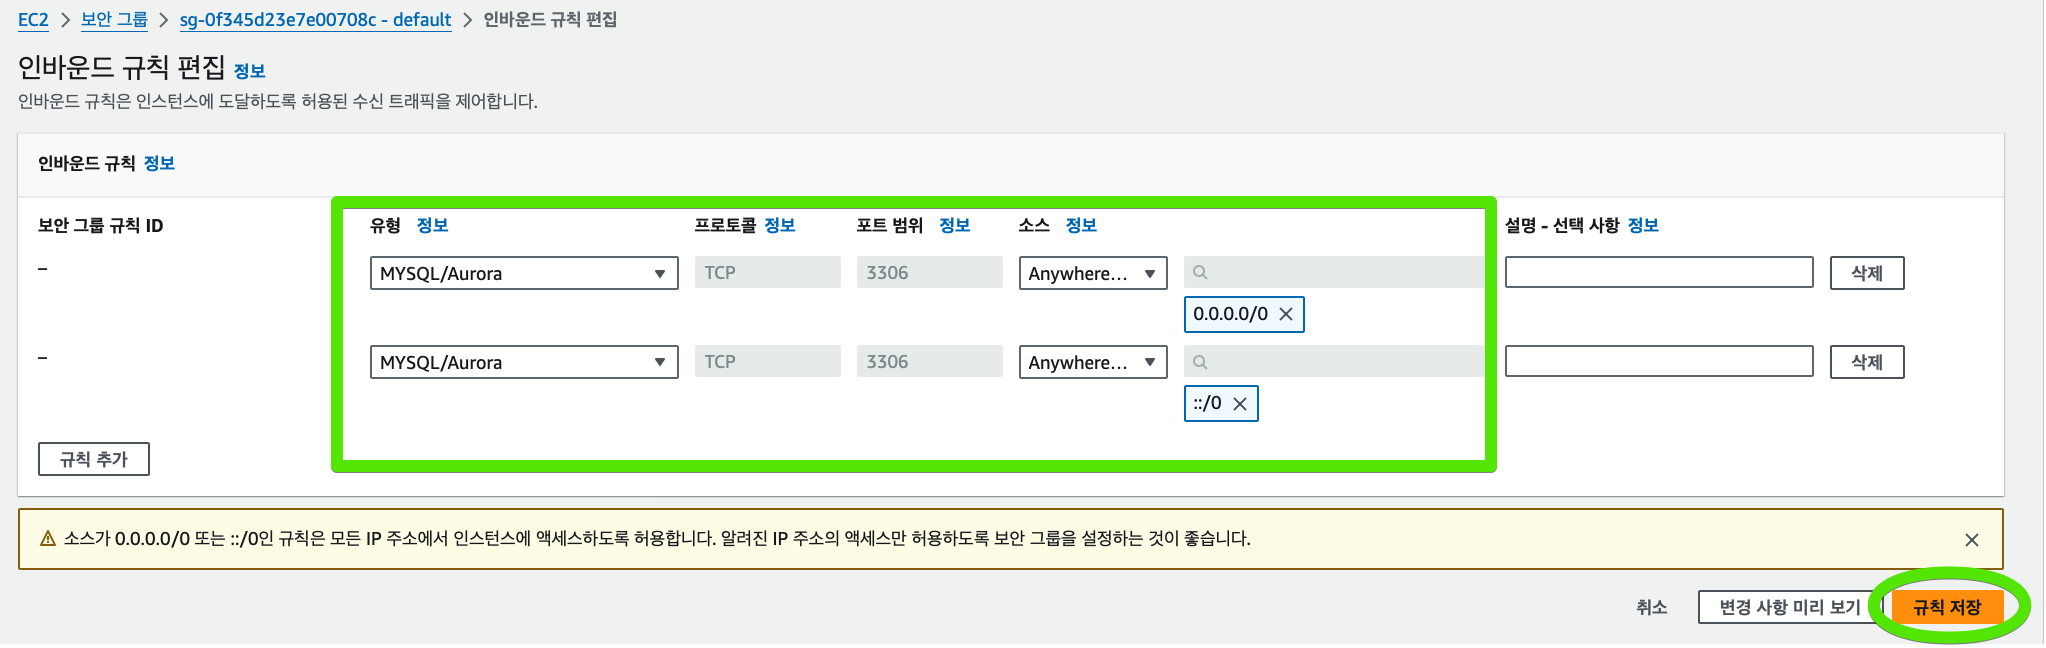Delete the second rule with 삭제
Viewport: 2046px width, 648px height.
(x=1867, y=362)
